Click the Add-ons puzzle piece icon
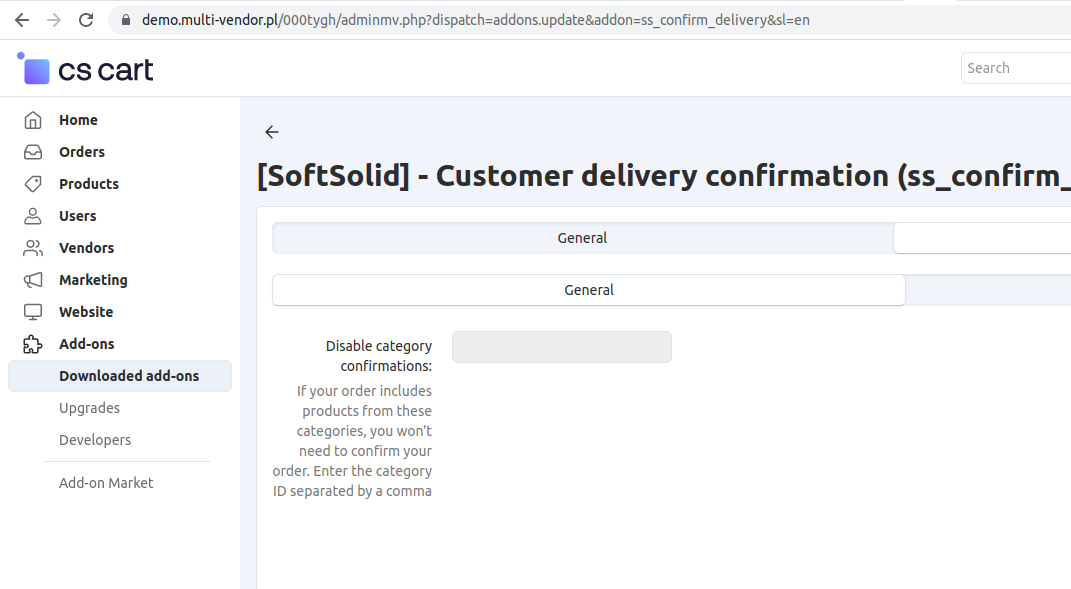1071x589 pixels. coord(33,344)
